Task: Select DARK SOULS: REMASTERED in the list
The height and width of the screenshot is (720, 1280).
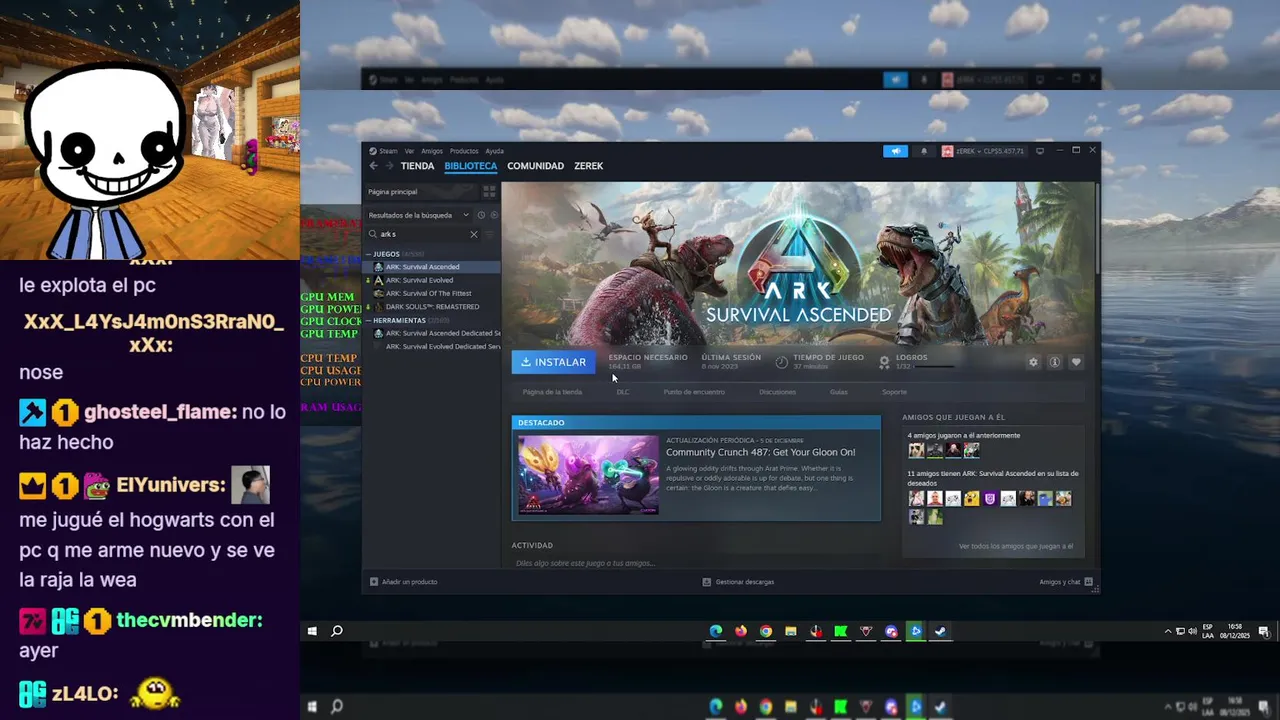Action: pos(431,306)
